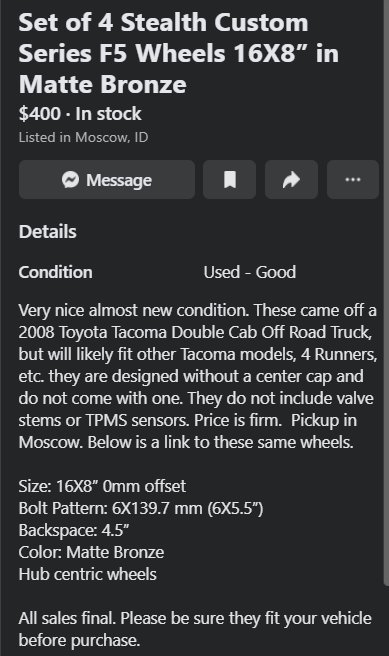Click the Details section heading
Screen dimensions: 389x656
tap(48, 232)
